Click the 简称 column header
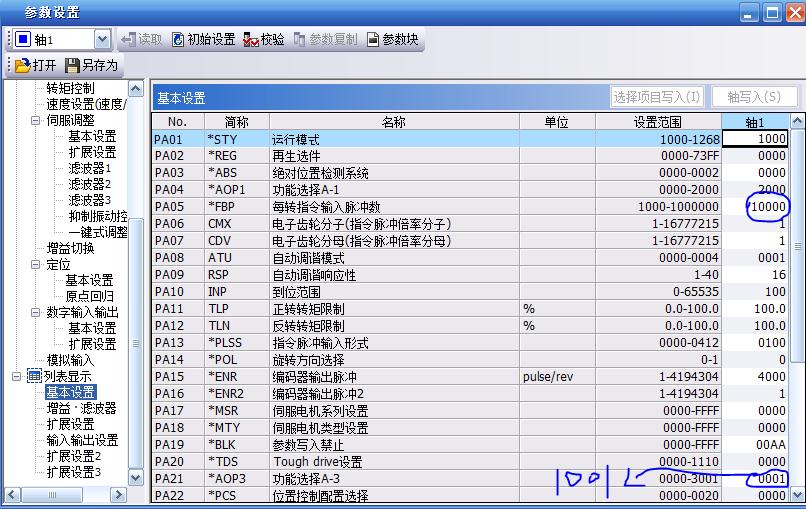Screen dimensions: 806x509 [236, 122]
